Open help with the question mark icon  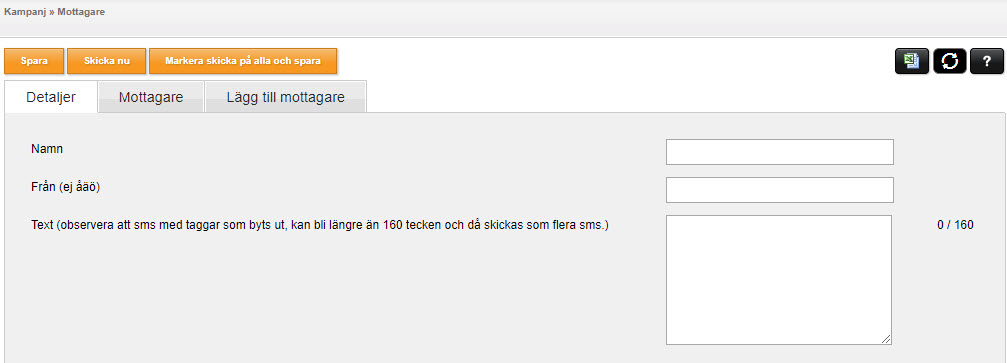[x=986, y=61]
